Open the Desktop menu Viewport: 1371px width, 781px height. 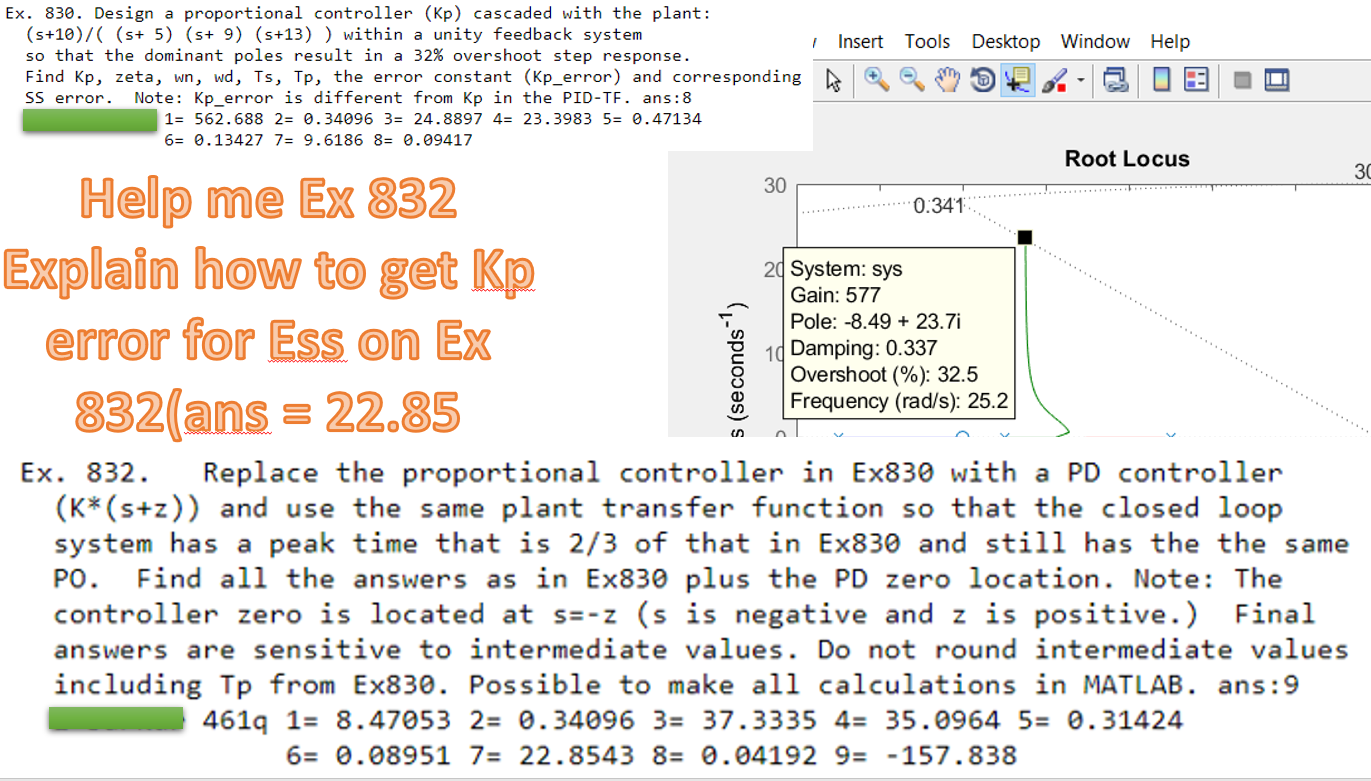[1004, 41]
